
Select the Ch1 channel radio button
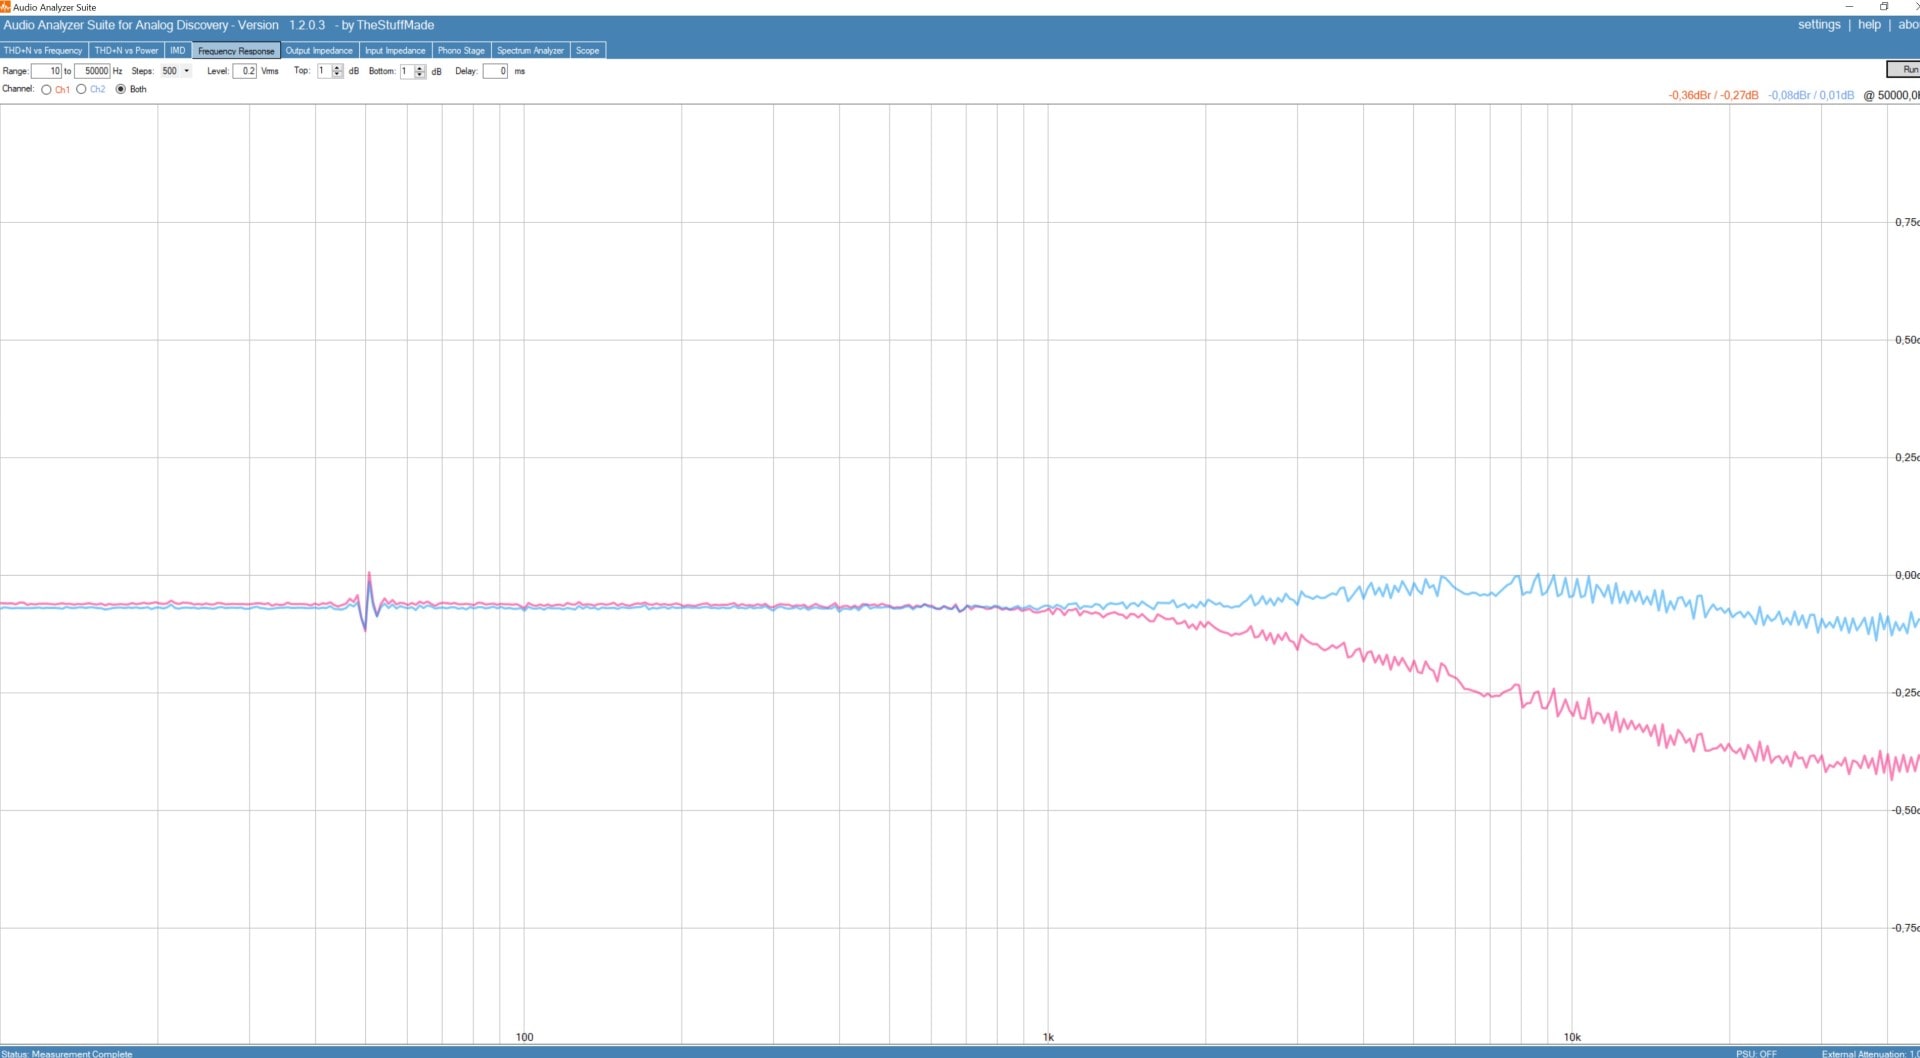tap(46, 90)
